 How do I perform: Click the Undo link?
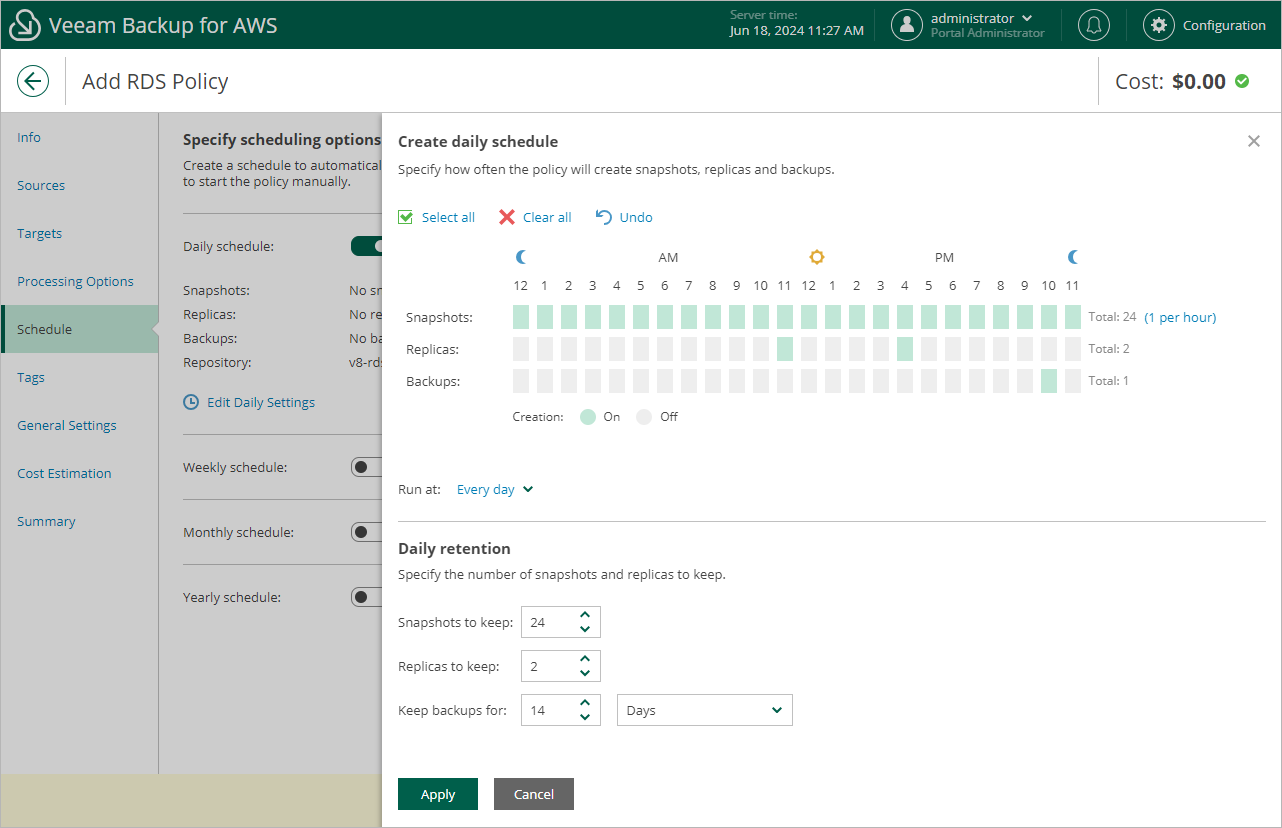coord(636,217)
